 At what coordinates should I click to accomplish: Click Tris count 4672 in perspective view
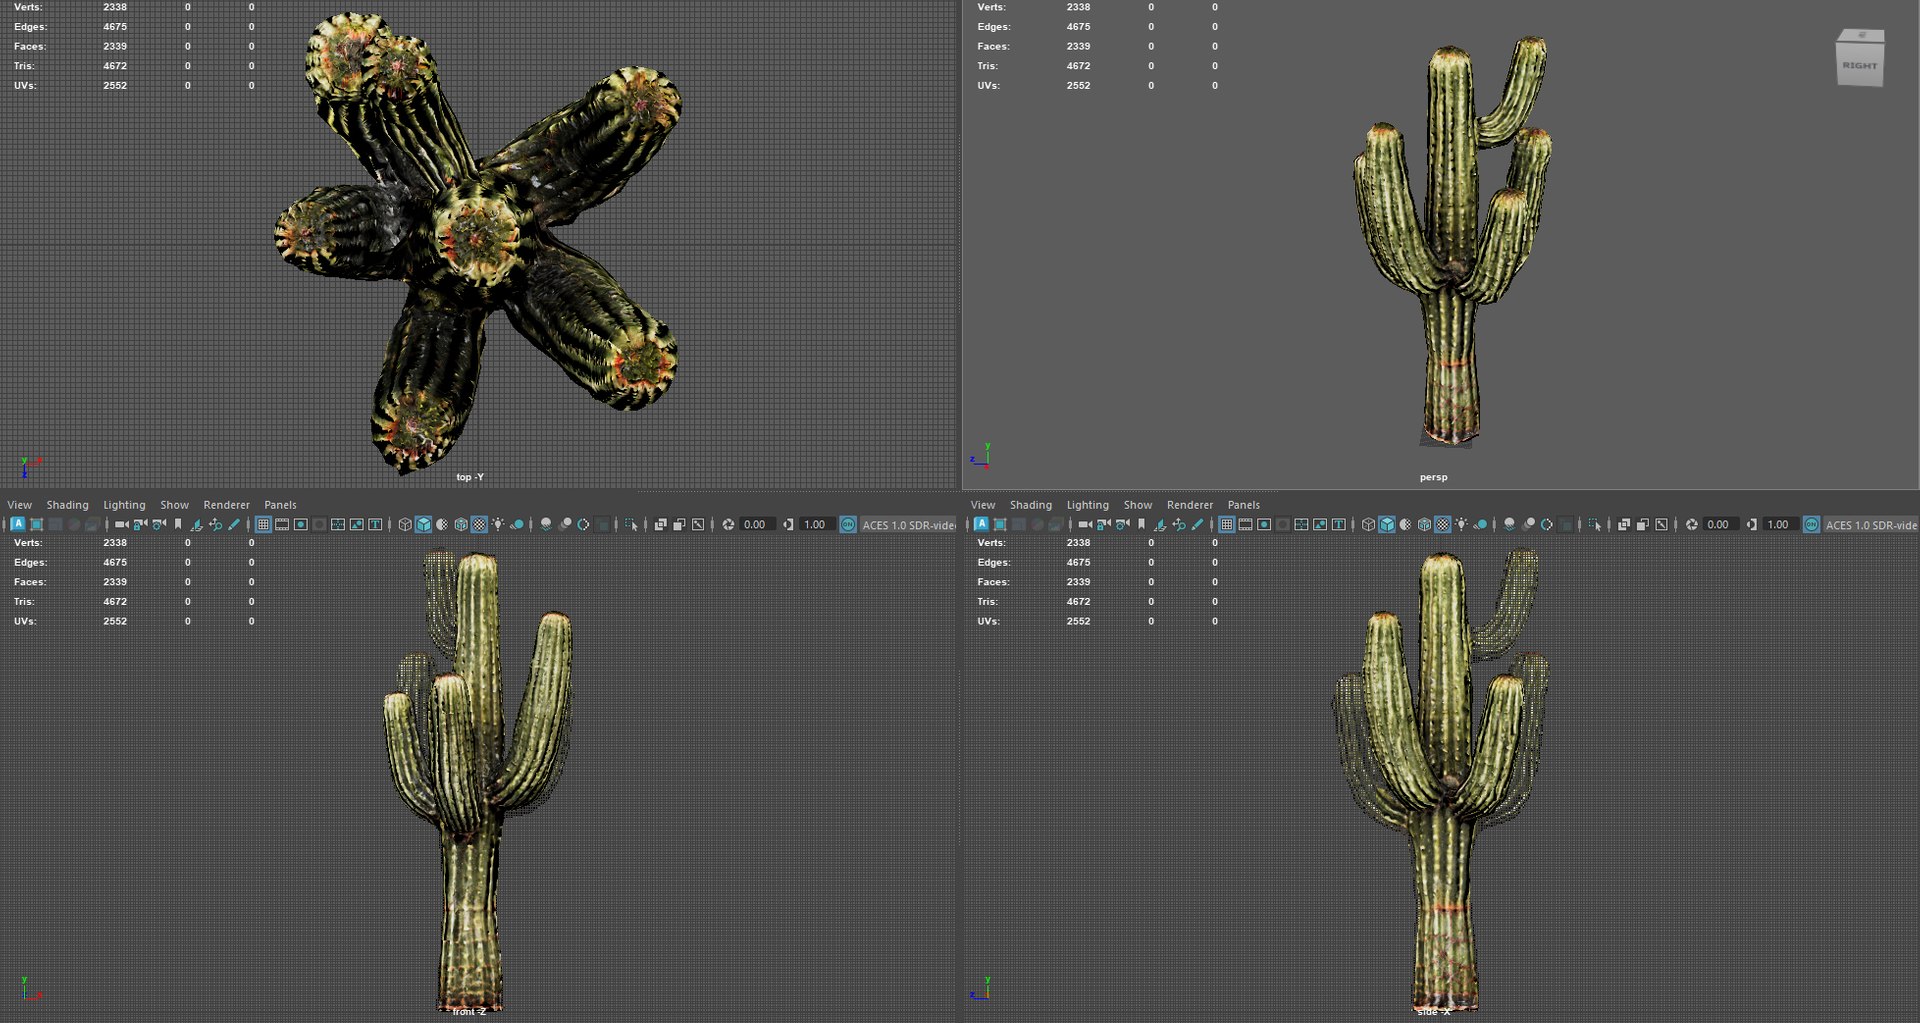click(x=1078, y=66)
